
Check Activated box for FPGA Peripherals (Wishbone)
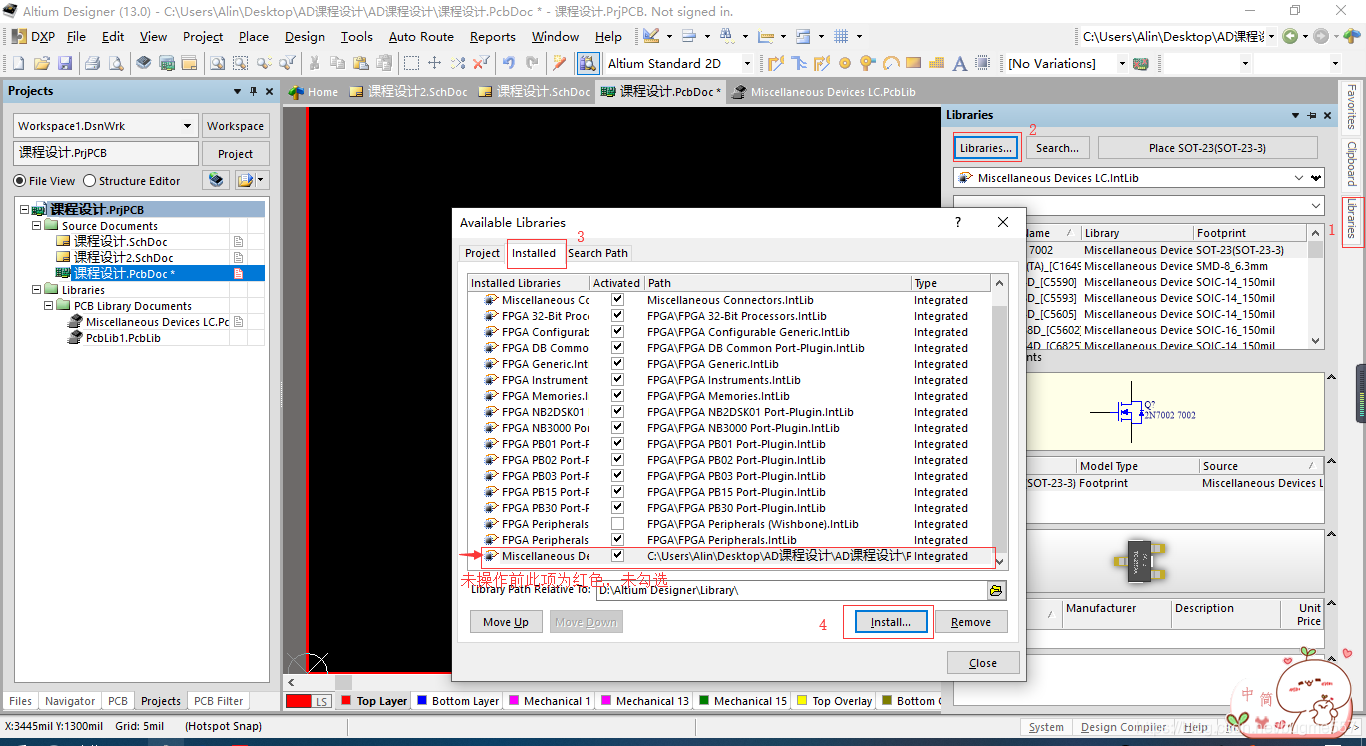point(617,524)
